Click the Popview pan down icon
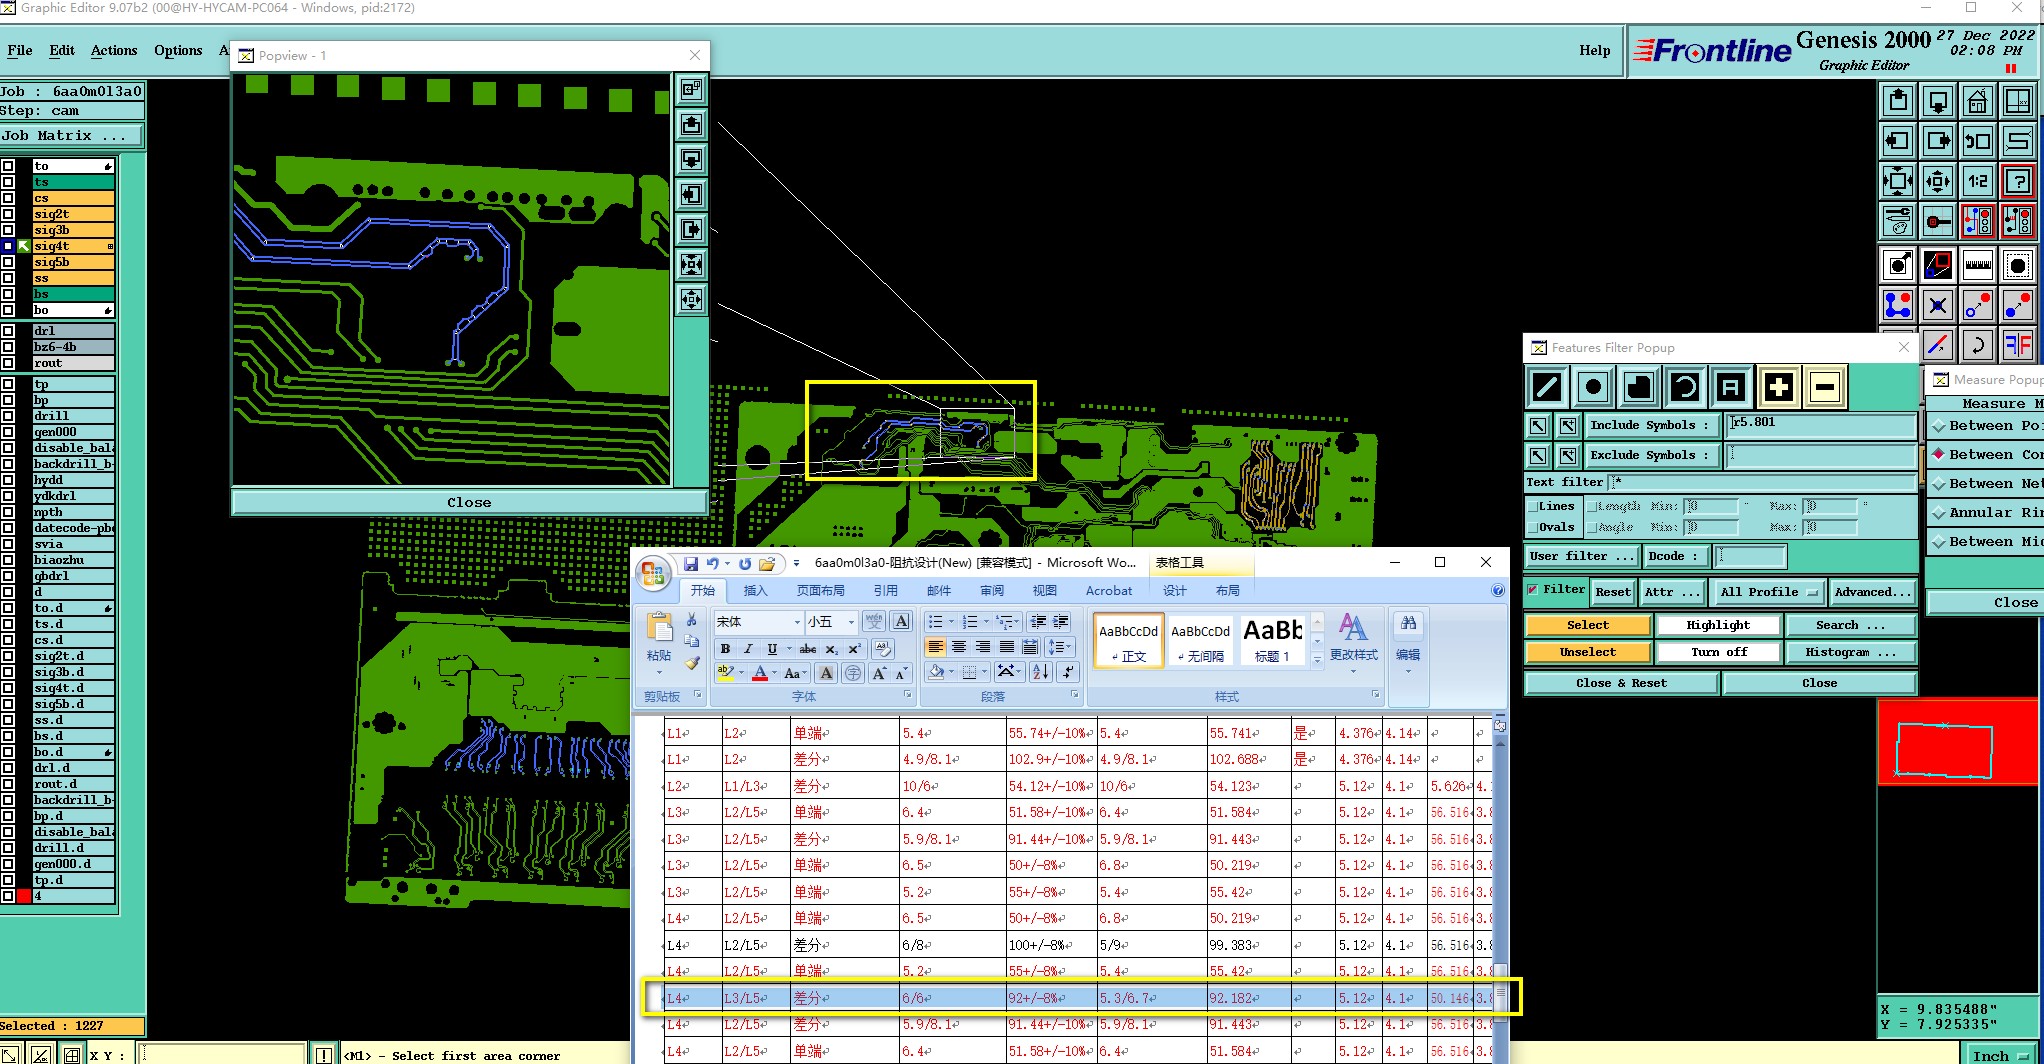Screen dimensions: 2044x1064 click(x=691, y=159)
